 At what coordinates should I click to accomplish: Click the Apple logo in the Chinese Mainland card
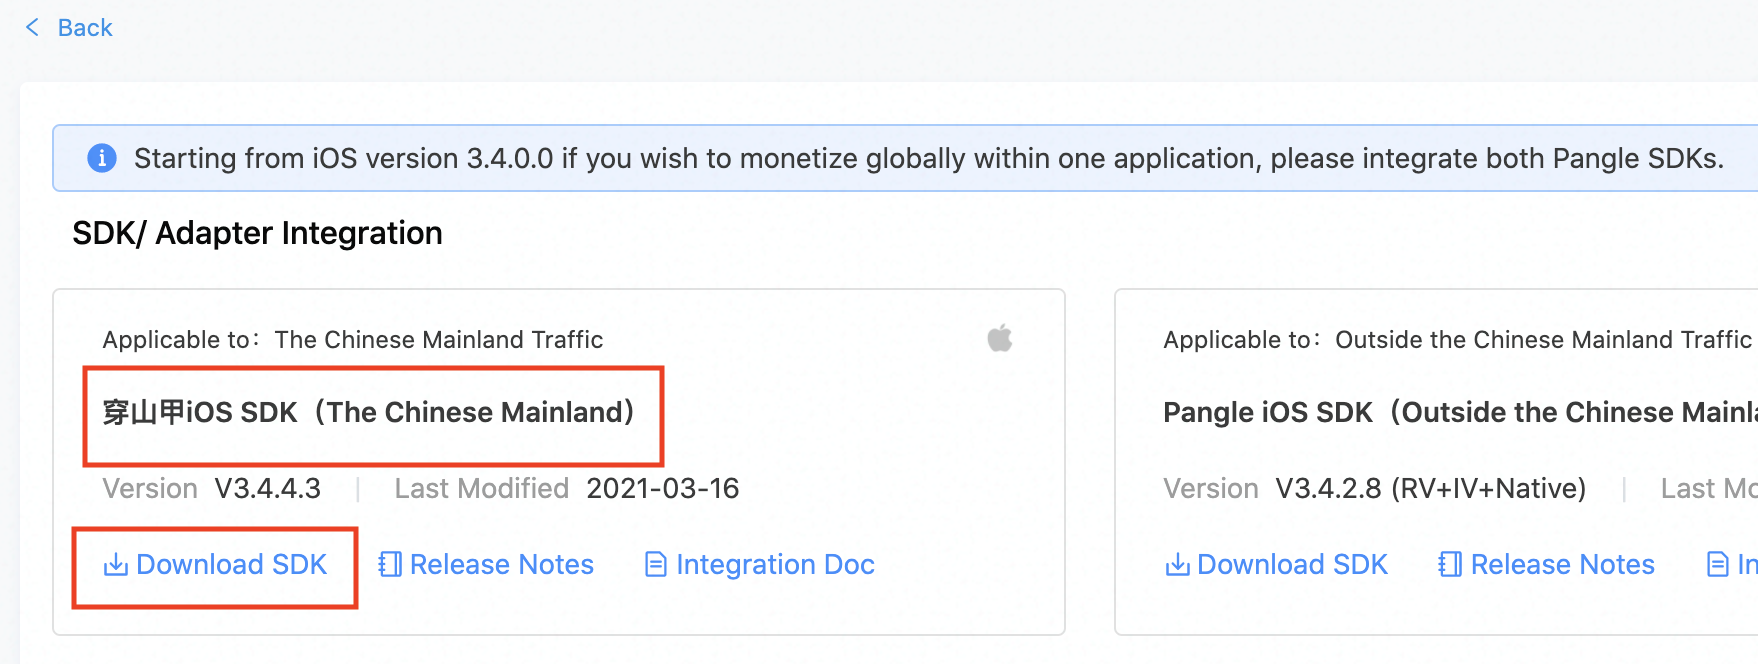[1000, 338]
